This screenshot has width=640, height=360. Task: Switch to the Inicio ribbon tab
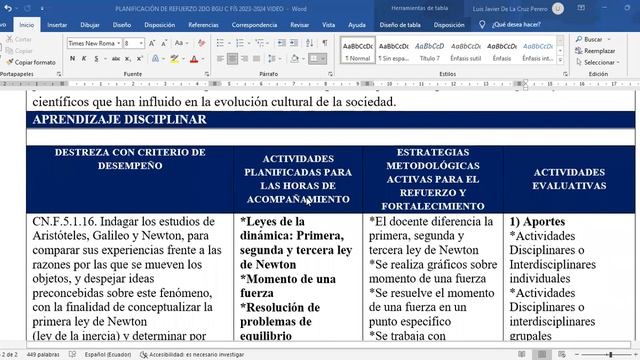pos(27,25)
